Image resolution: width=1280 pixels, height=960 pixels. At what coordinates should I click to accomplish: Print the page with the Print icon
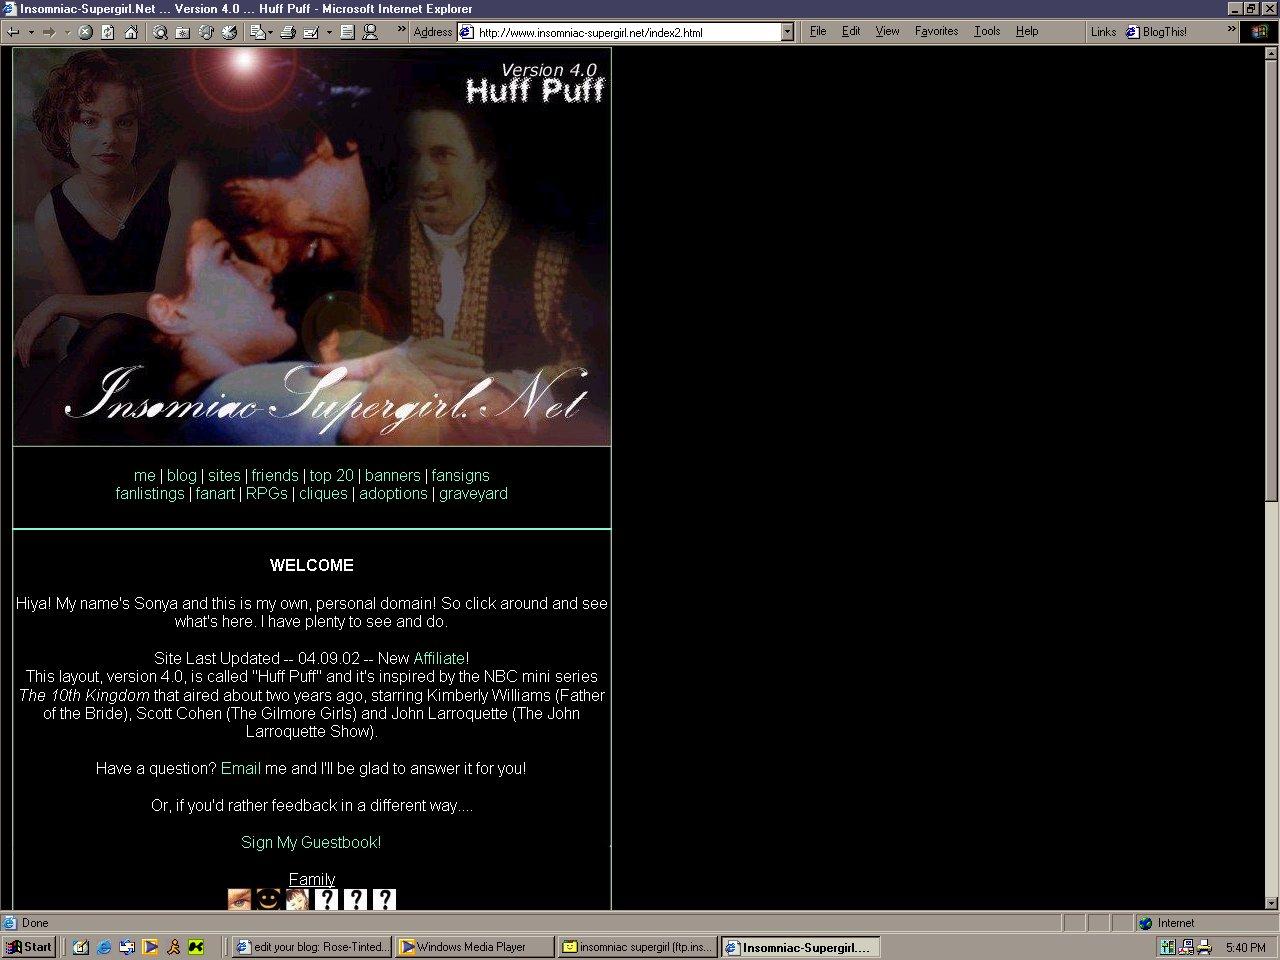(288, 32)
